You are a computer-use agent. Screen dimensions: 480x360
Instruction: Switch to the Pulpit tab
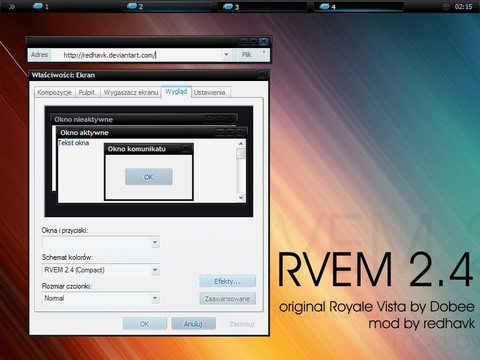[87, 93]
